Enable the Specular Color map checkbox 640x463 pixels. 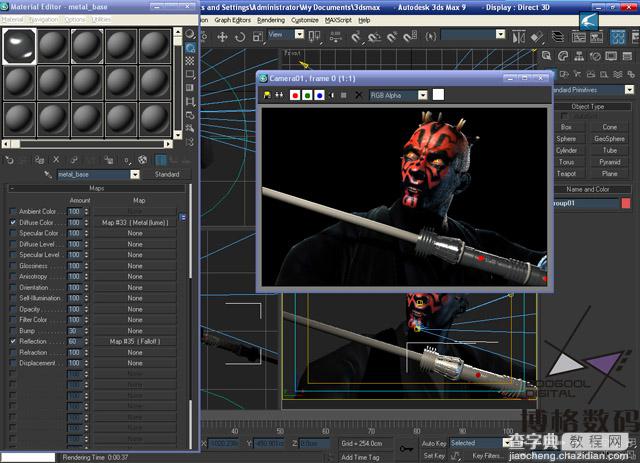(13, 233)
